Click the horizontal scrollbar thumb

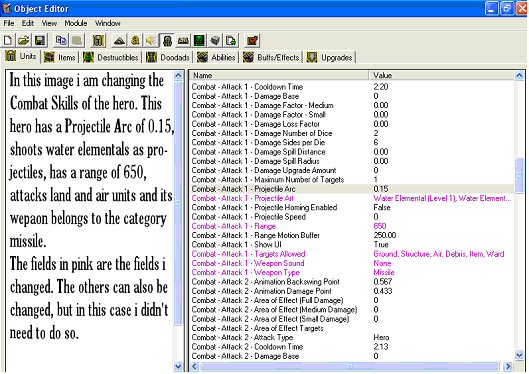point(349,366)
